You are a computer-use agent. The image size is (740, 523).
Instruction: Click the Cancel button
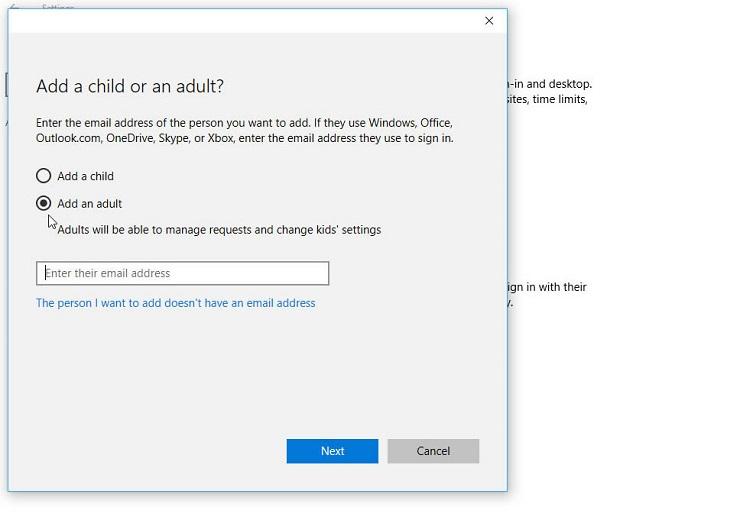pos(433,451)
